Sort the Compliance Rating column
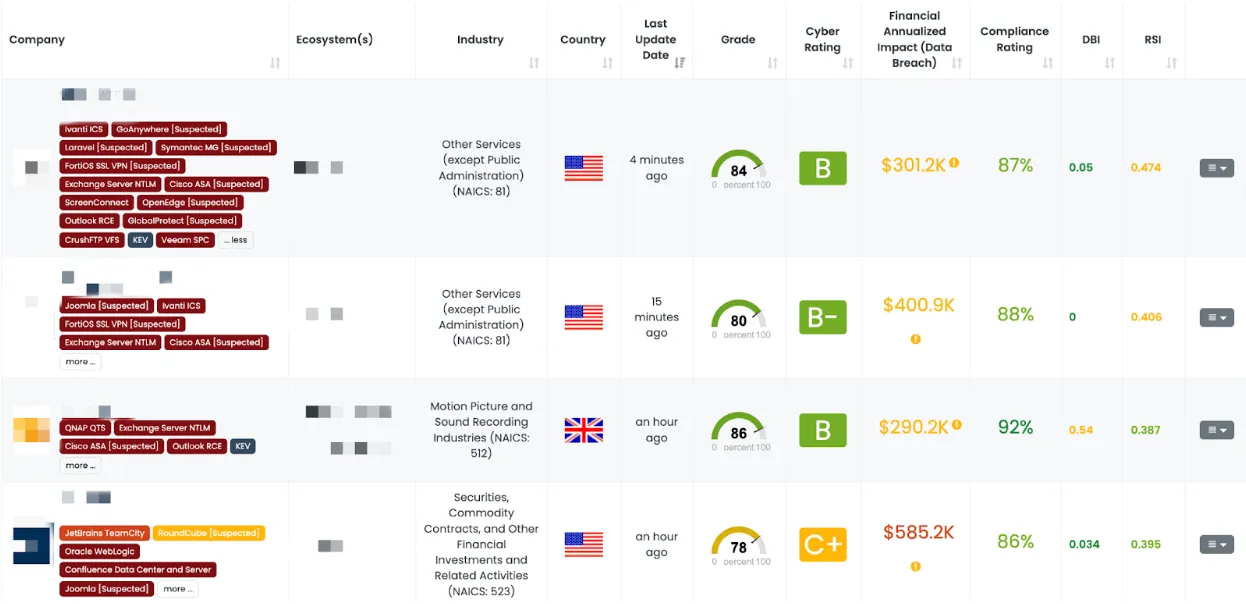The width and height of the screenshot is (1246, 604). (1047, 62)
